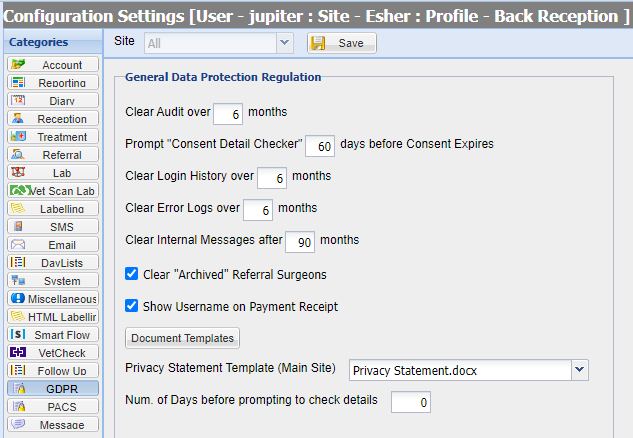
Task: Click the Lab category icon
Action: (x=17, y=172)
